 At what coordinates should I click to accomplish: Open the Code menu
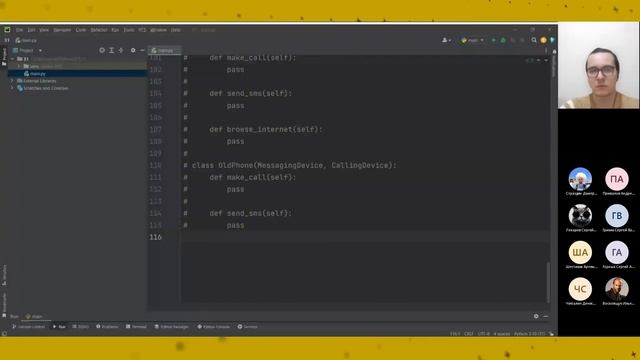pos(81,30)
